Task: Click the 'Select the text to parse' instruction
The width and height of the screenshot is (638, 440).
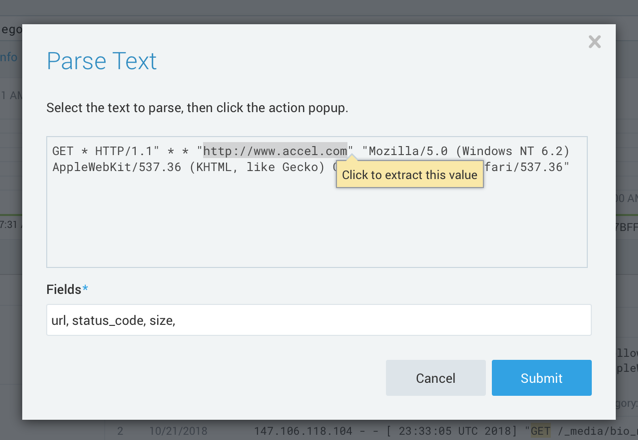Action: point(197,107)
